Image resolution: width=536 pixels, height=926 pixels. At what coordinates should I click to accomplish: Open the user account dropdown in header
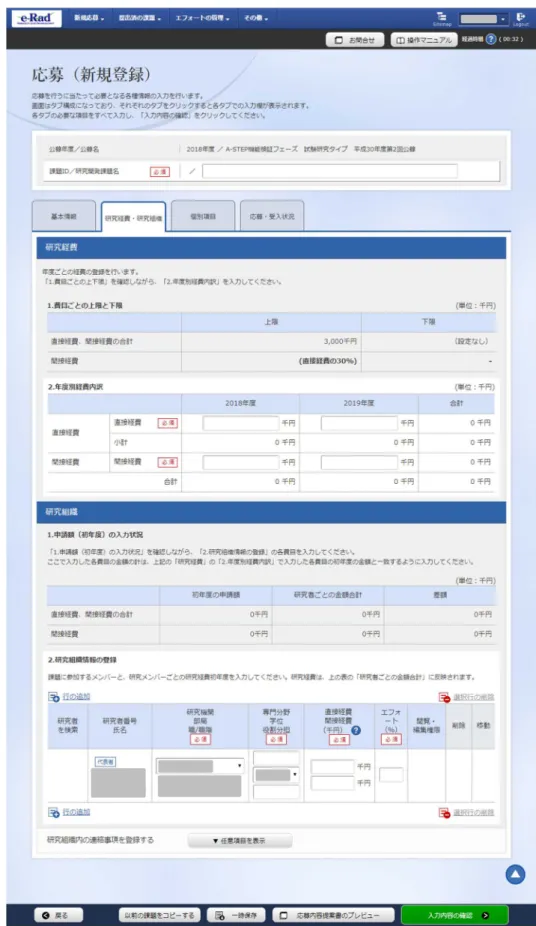pyautogui.click(x=483, y=19)
